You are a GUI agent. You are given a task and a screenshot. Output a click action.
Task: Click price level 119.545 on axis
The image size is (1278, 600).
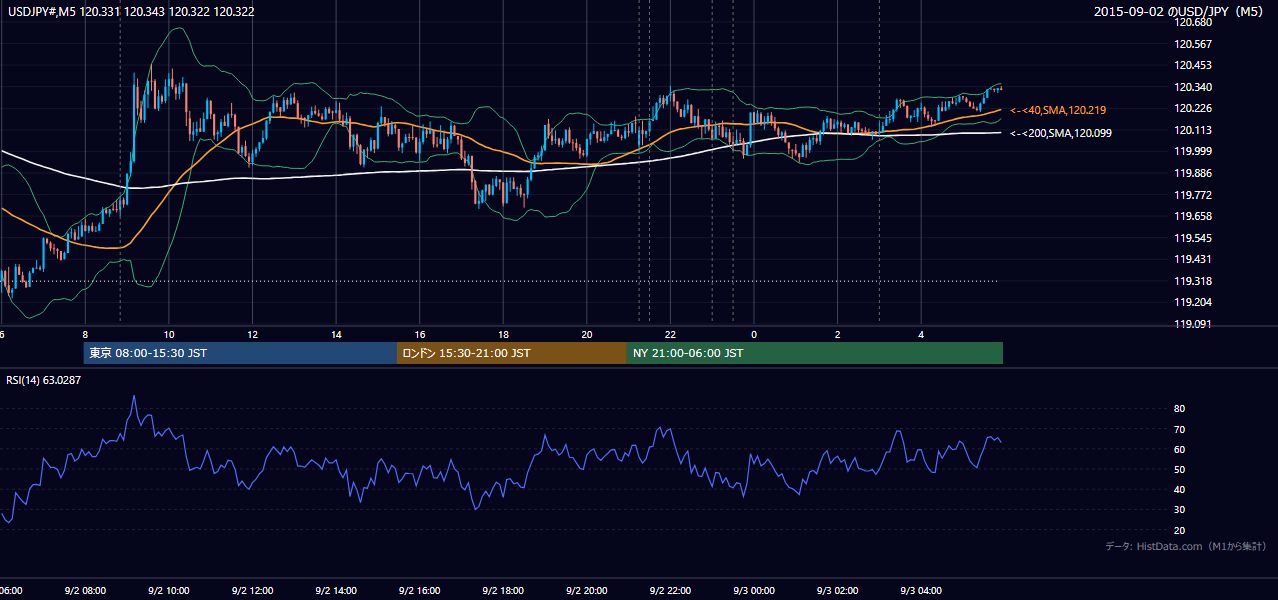1192,238
